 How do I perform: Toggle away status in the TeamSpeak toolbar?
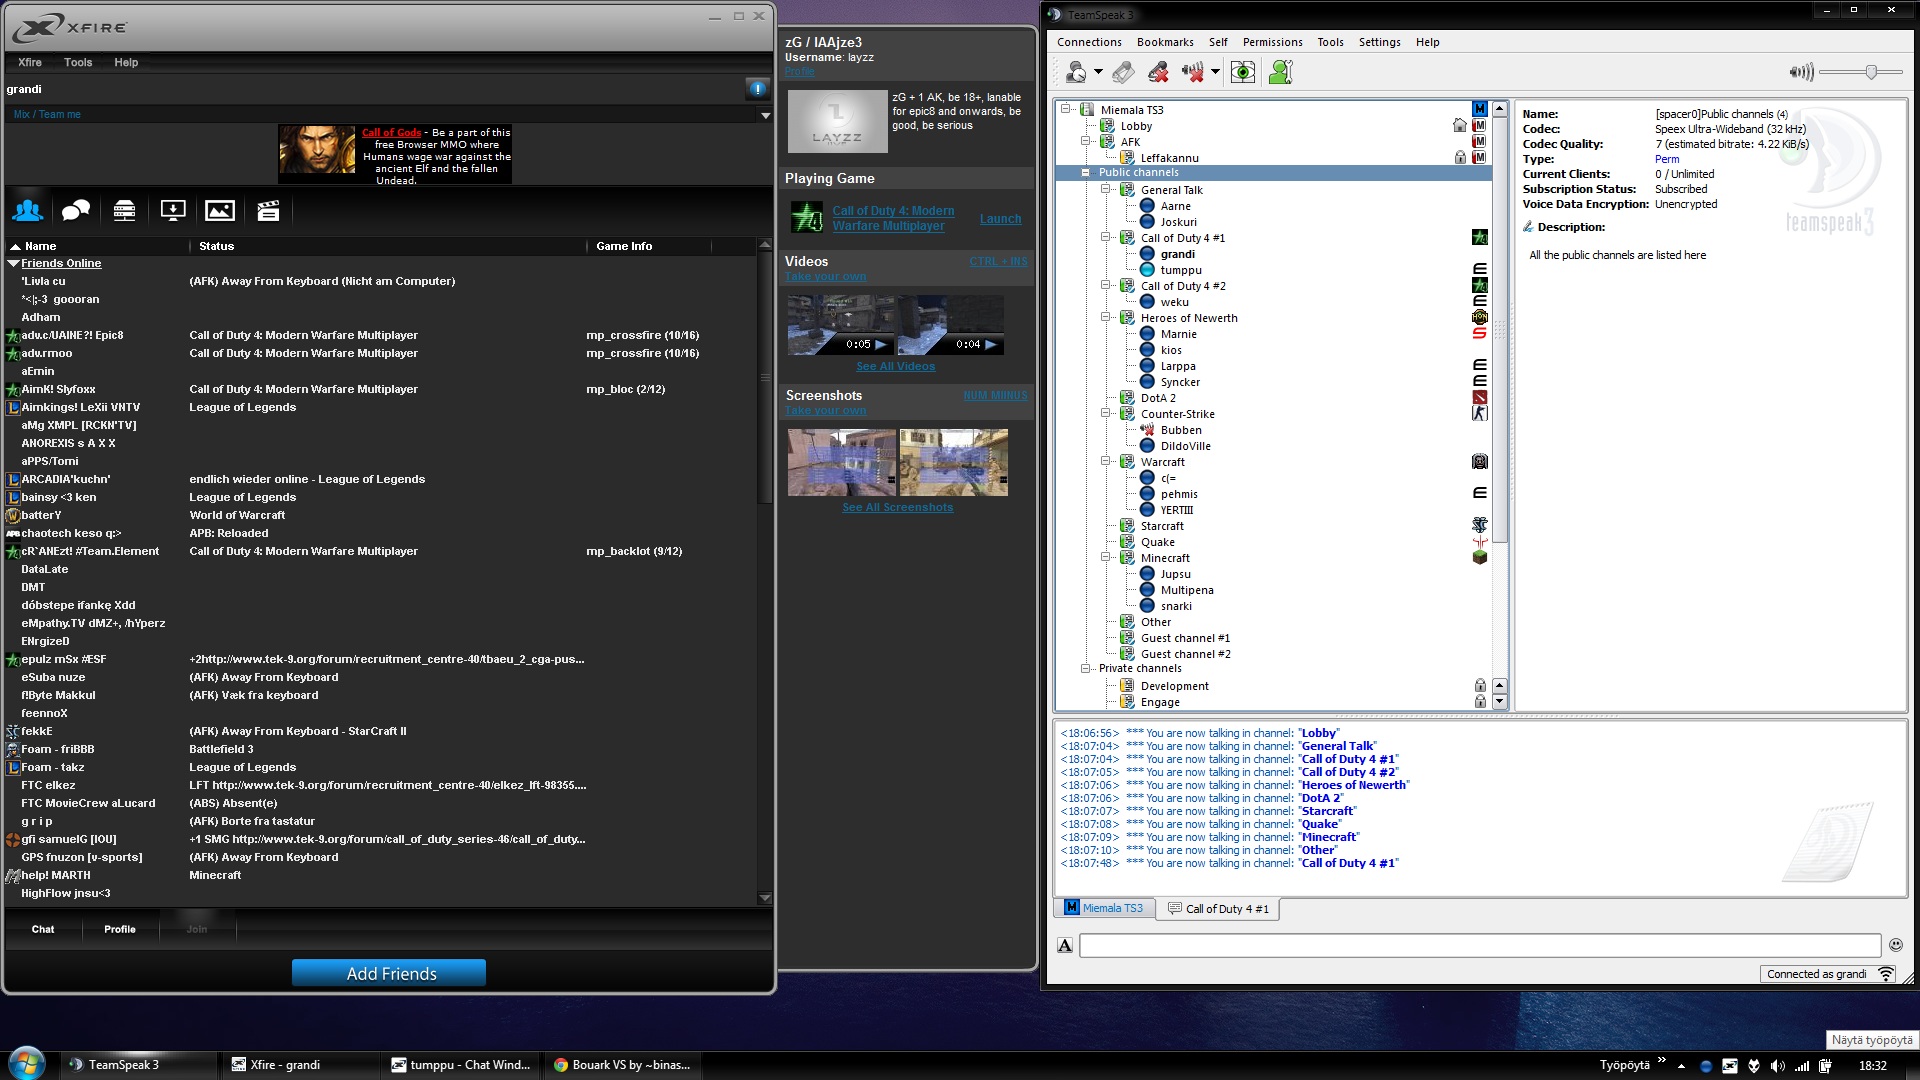click(x=1076, y=72)
